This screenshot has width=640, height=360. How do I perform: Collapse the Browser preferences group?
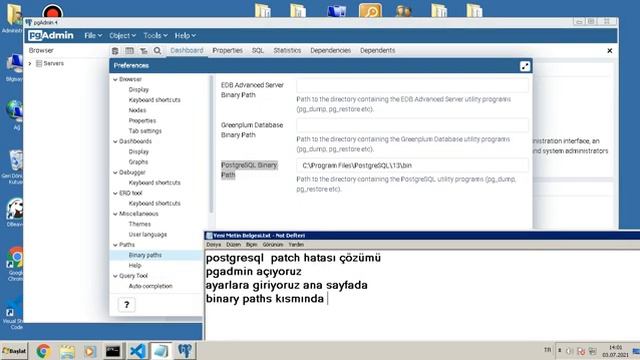tap(115, 80)
